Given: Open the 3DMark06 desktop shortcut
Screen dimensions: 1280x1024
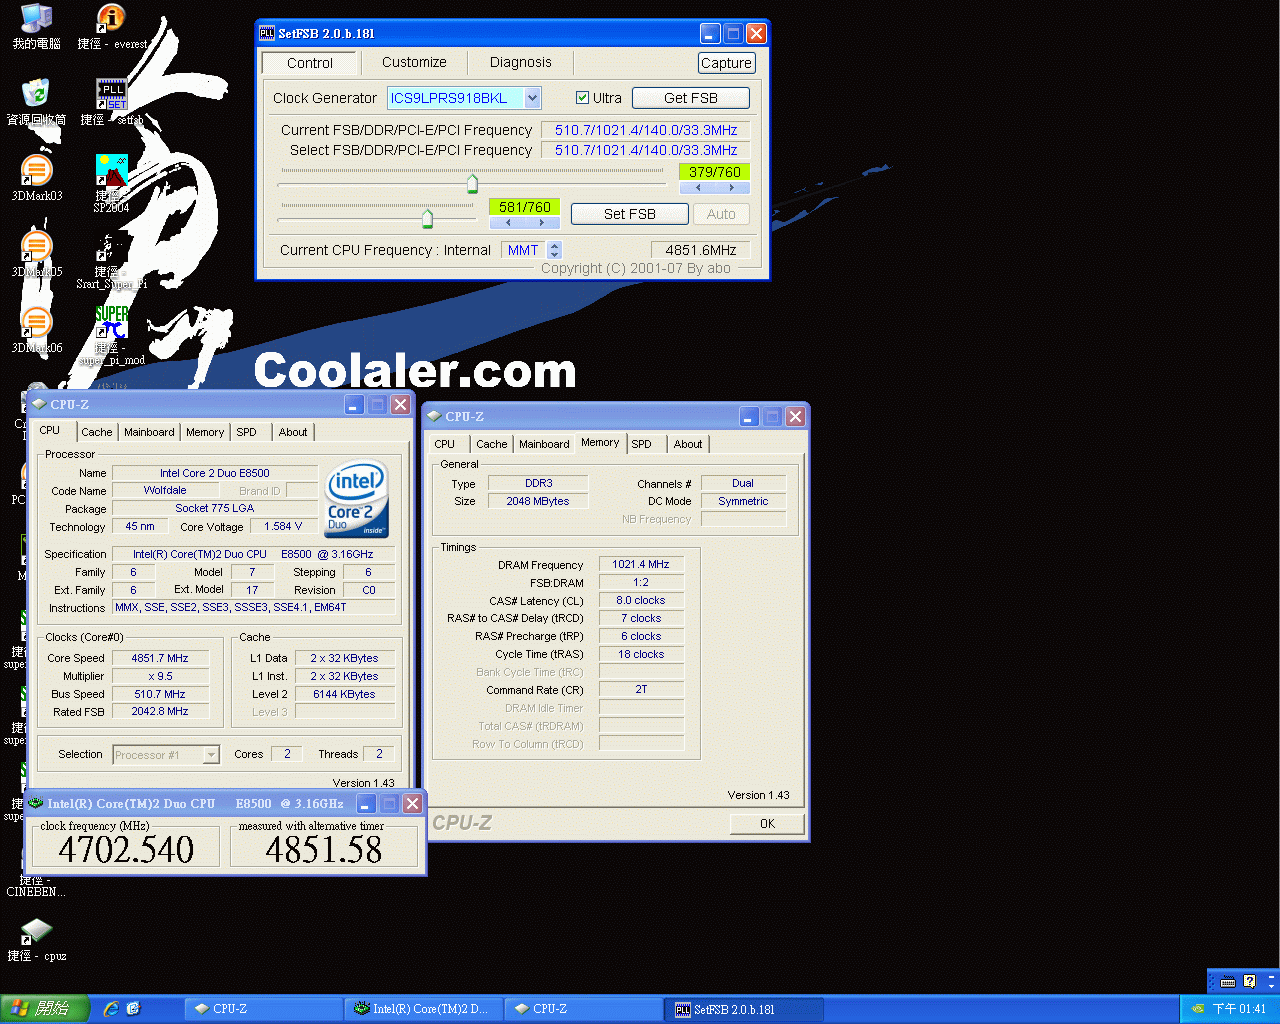Looking at the screenshot, I should [37, 324].
